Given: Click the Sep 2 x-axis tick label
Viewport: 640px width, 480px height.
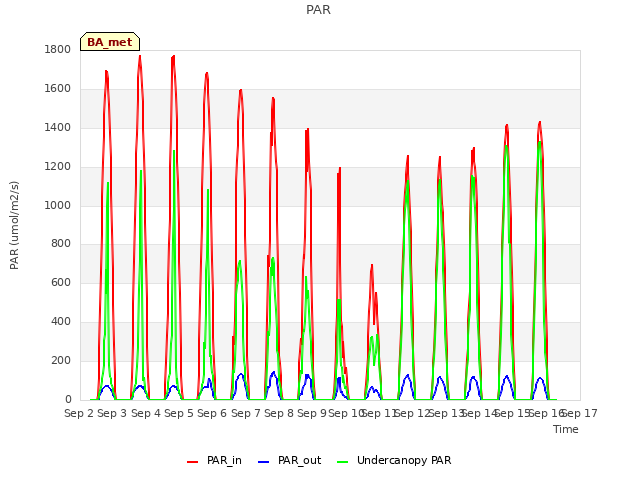Looking at the screenshot, I should (x=79, y=413).
